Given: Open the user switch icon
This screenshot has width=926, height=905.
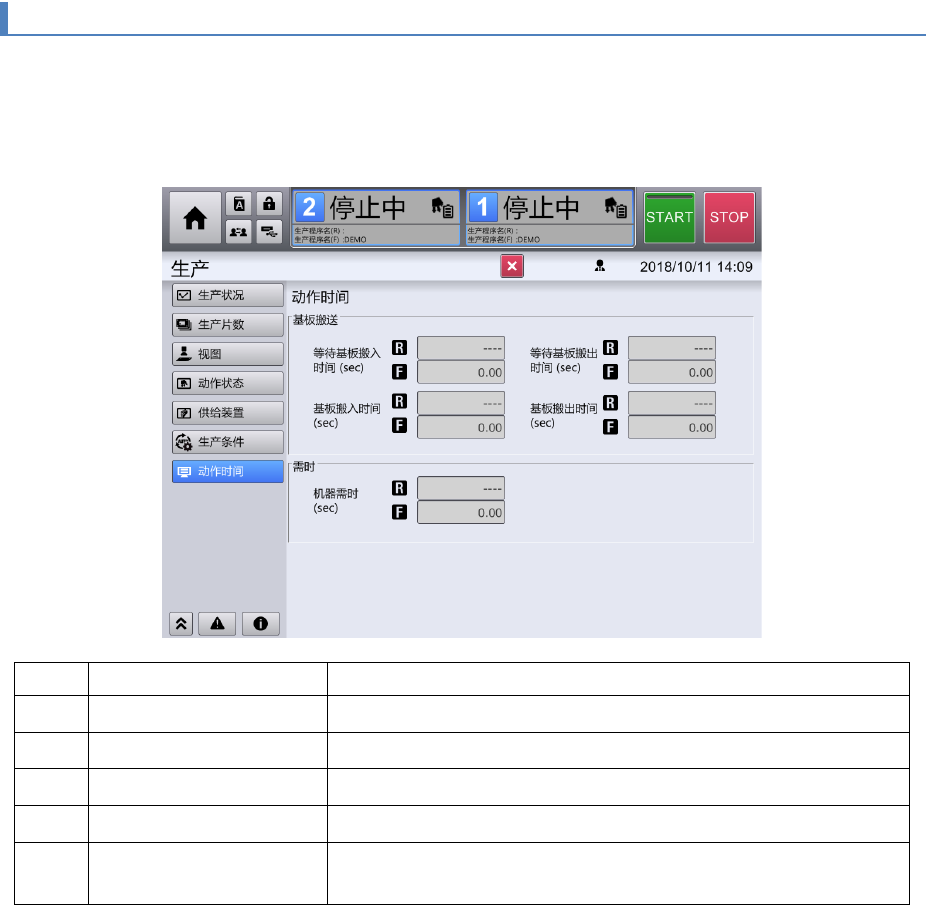Looking at the screenshot, I should [x=239, y=232].
